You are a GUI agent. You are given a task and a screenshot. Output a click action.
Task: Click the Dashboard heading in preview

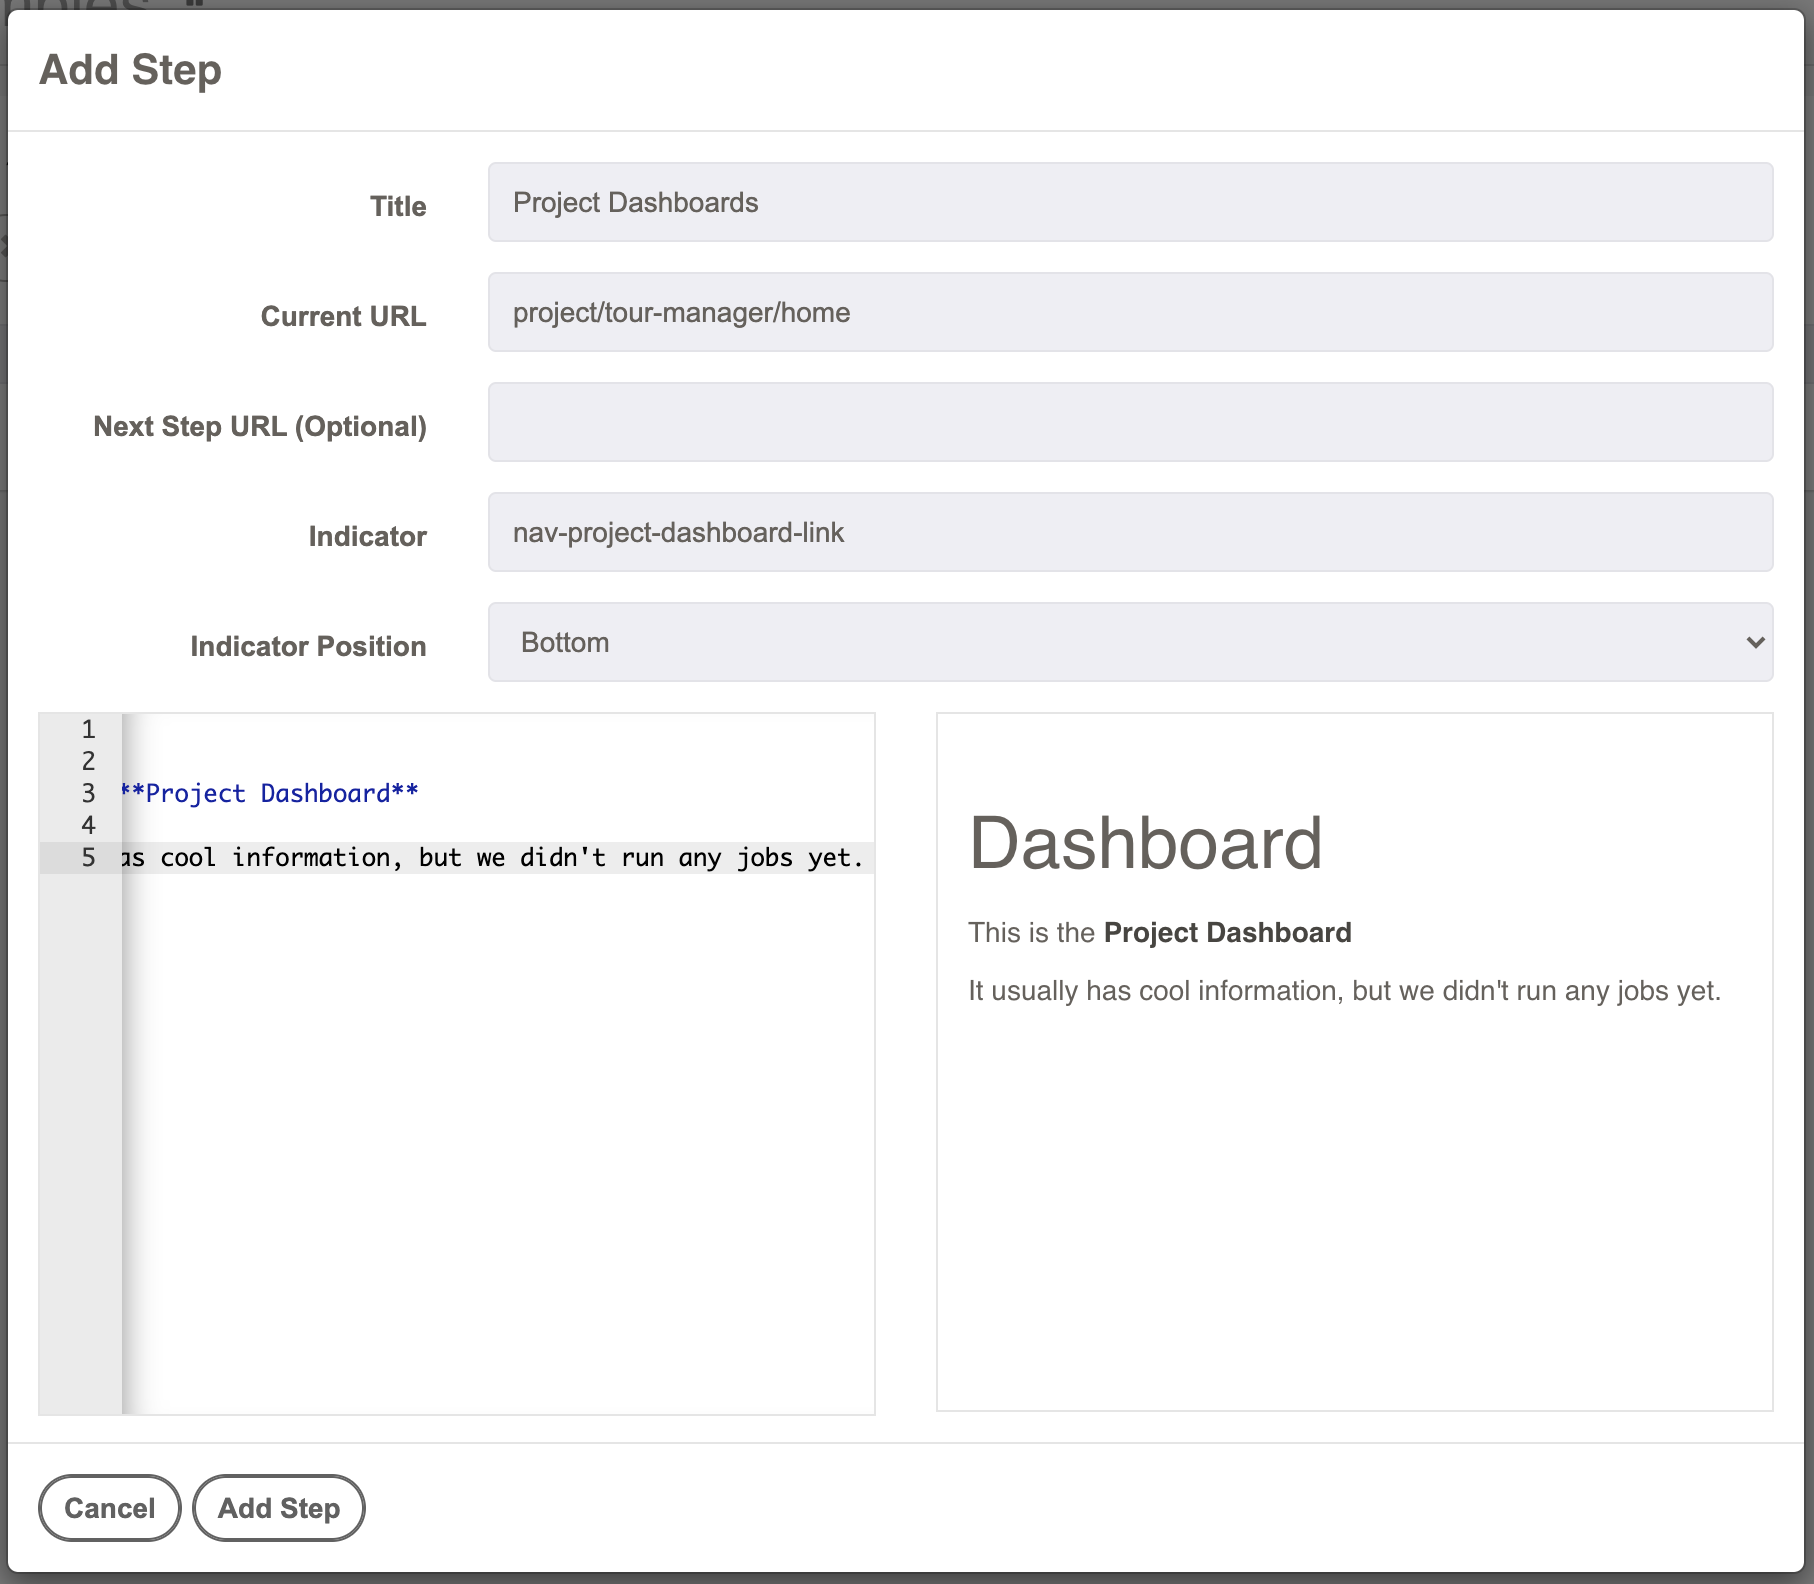(1146, 843)
